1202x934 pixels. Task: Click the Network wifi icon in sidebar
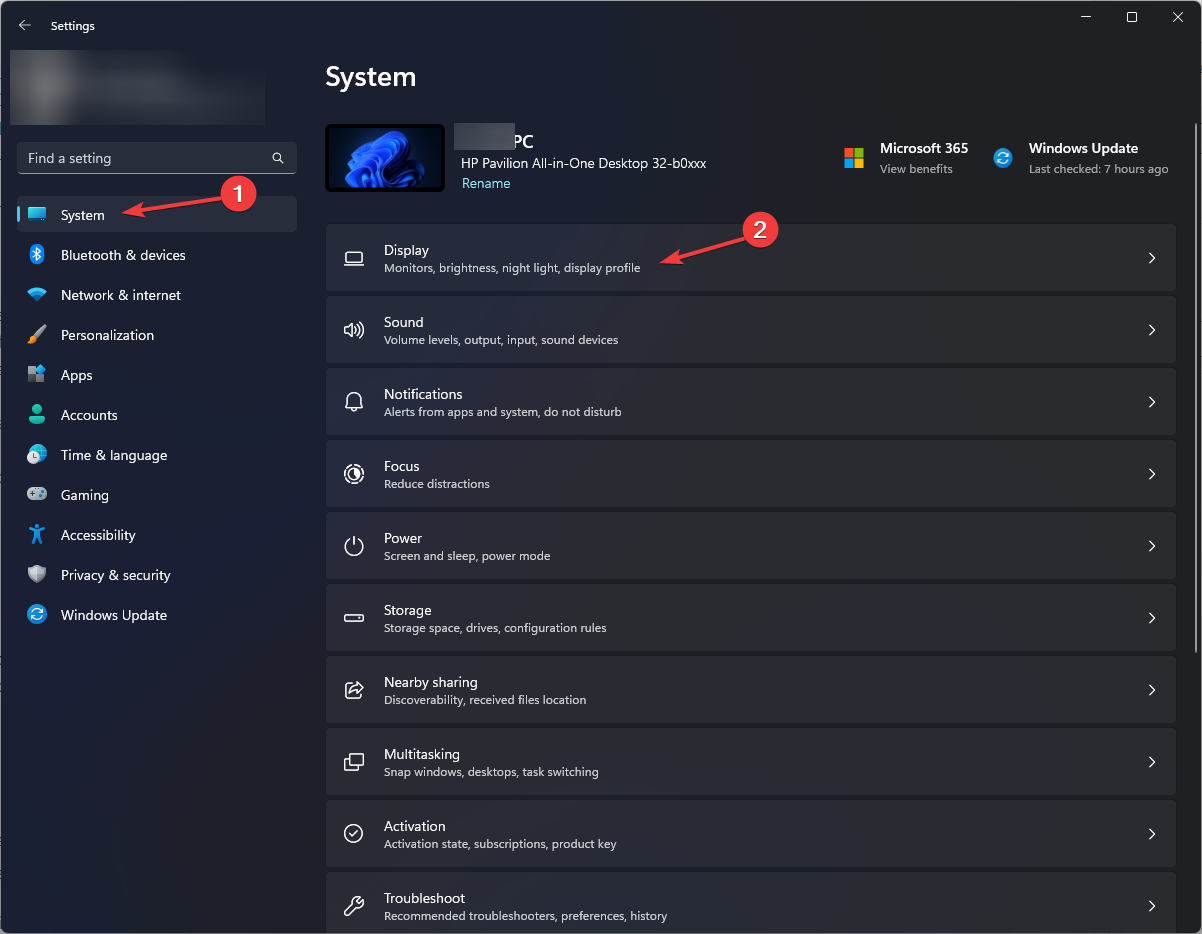(37, 295)
